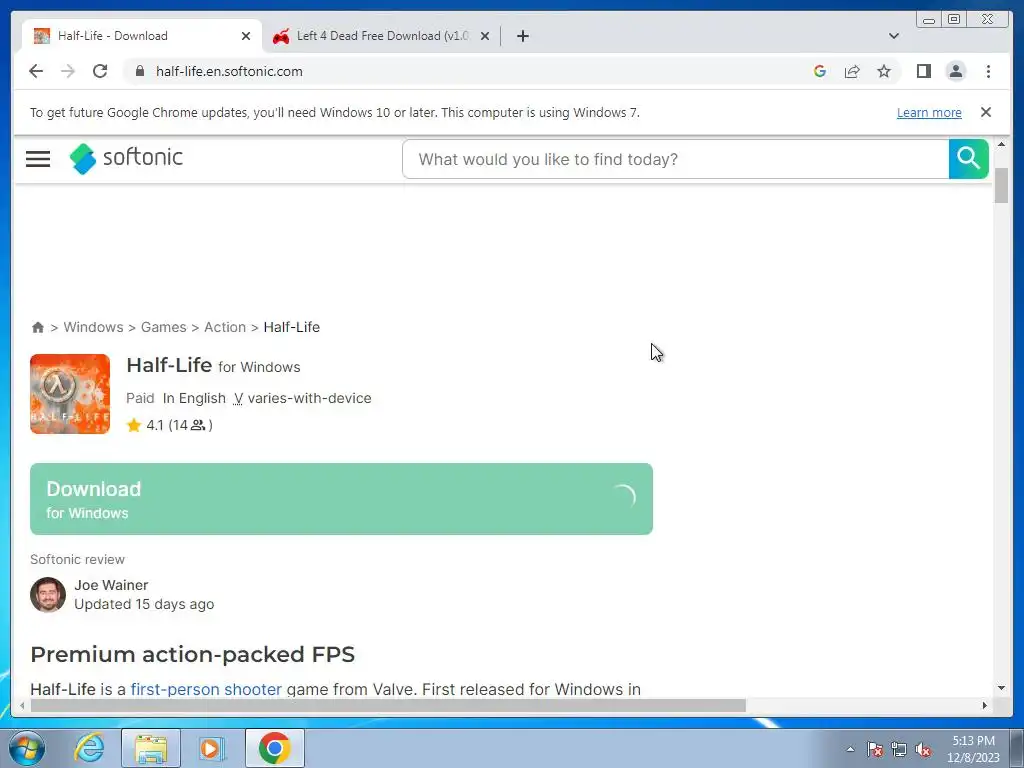
Task: Reload the page with the refresh icon
Action: click(100, 71)
